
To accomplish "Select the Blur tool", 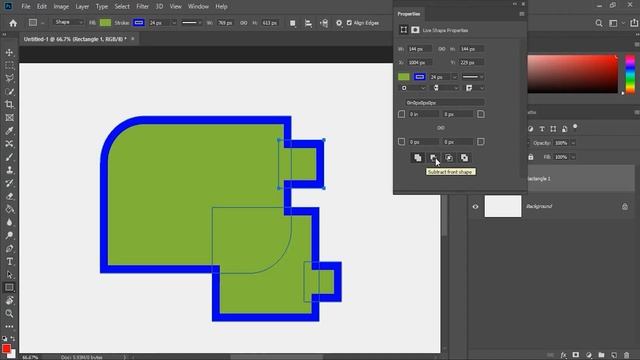I will pos(9,222).
